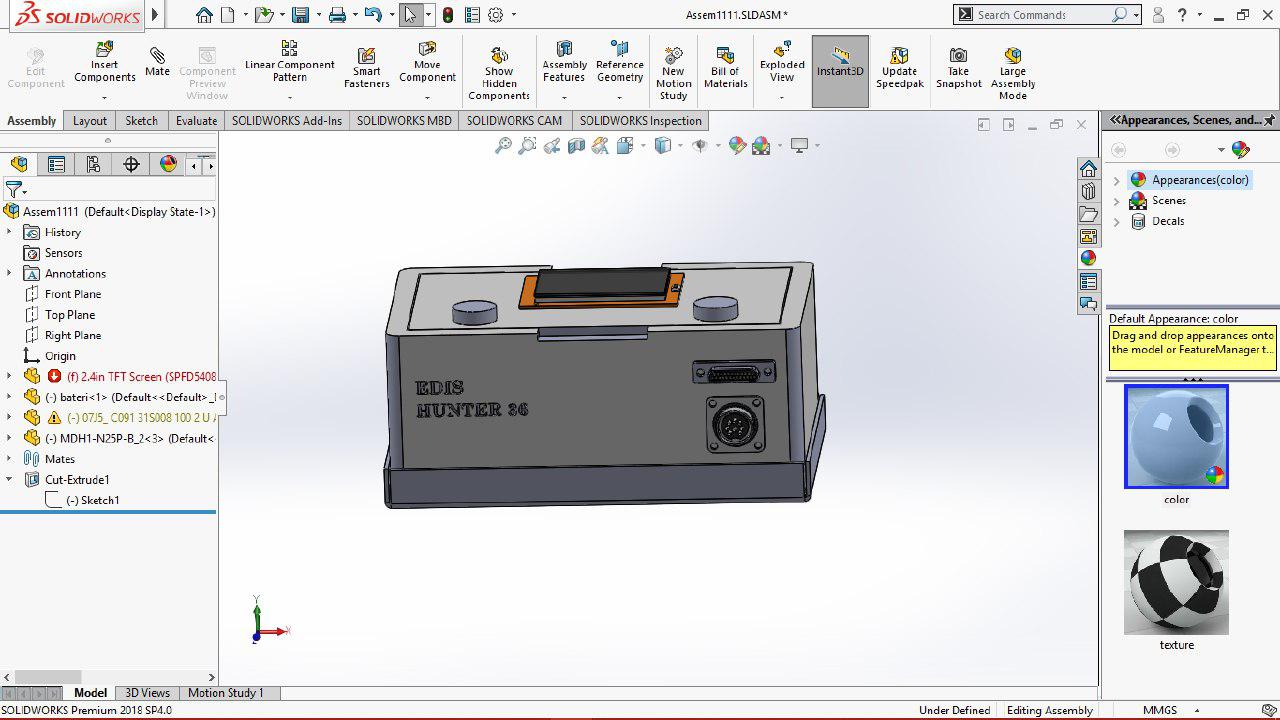
Task: Select the Top Plane in the tree
Action: coord(70,315)
